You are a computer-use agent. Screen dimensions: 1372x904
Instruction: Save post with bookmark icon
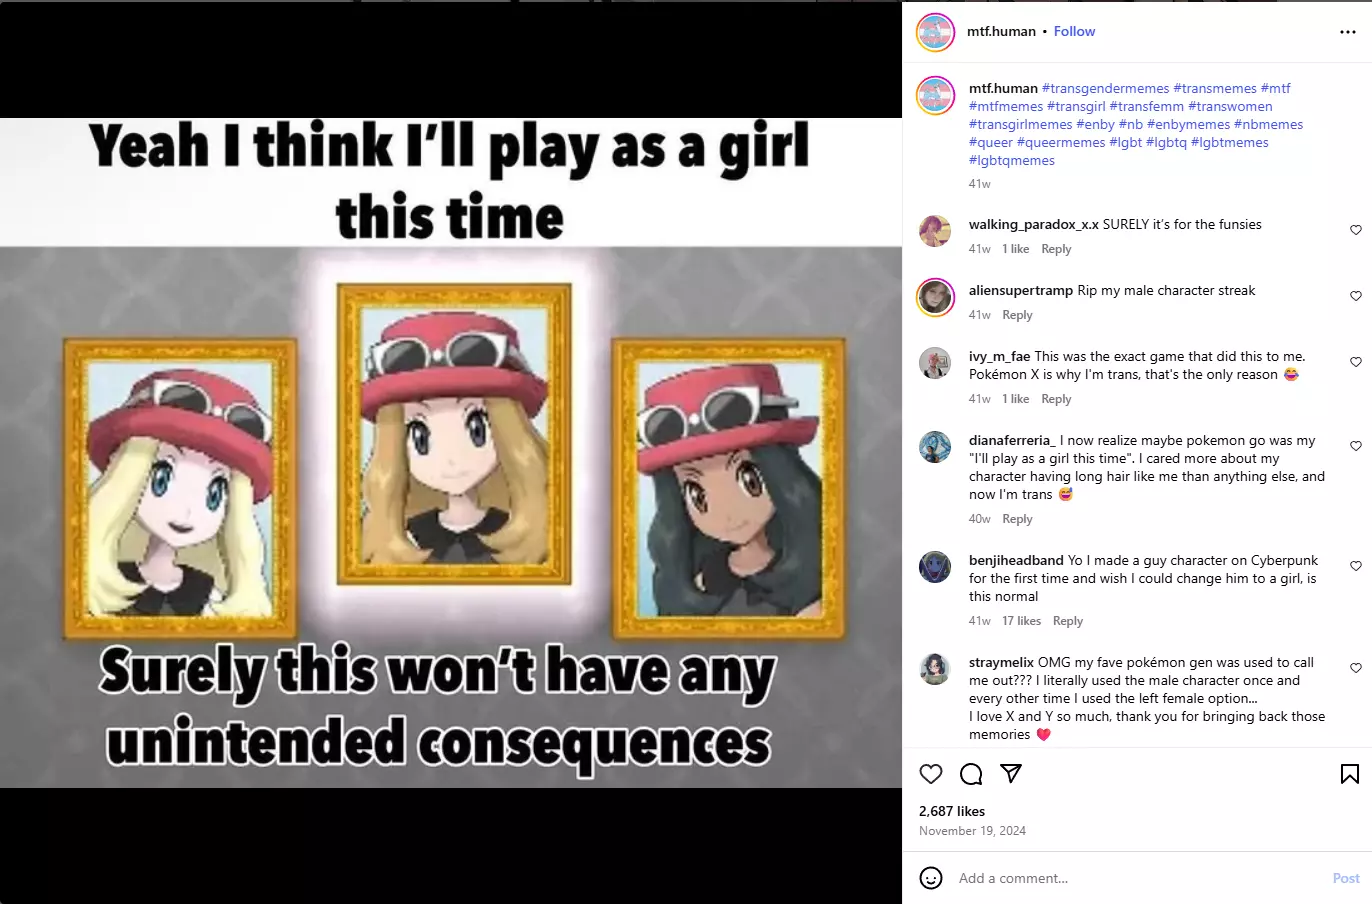(1349, 774)
